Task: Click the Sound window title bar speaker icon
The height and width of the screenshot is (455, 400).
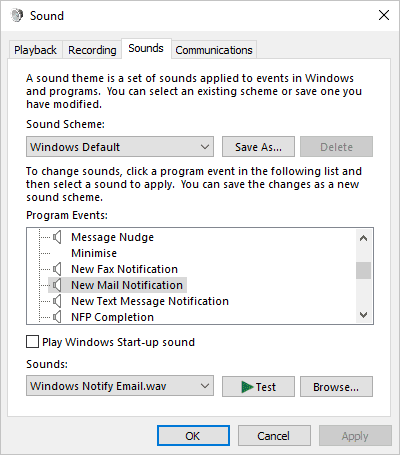Action: click(x=17, y=15)
